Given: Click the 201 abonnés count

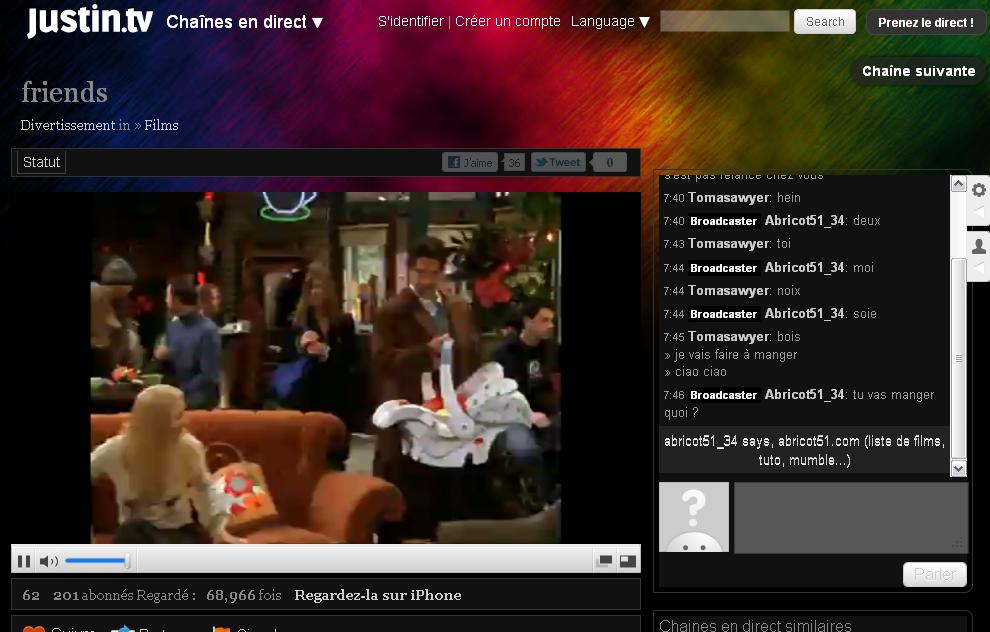Looking at the screenshot, I should [x=93, y=595].
